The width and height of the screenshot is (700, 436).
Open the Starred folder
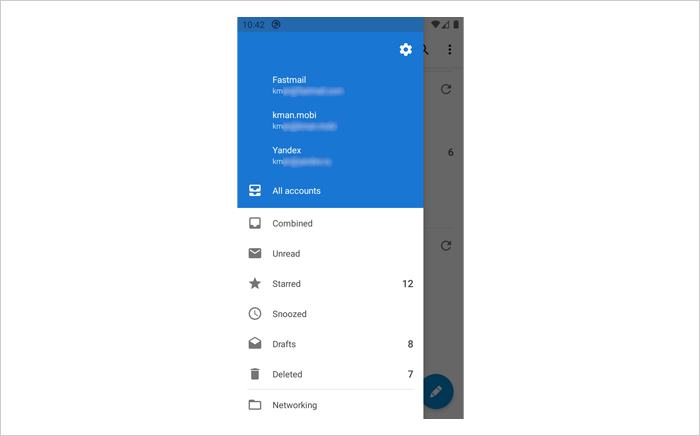330,284
